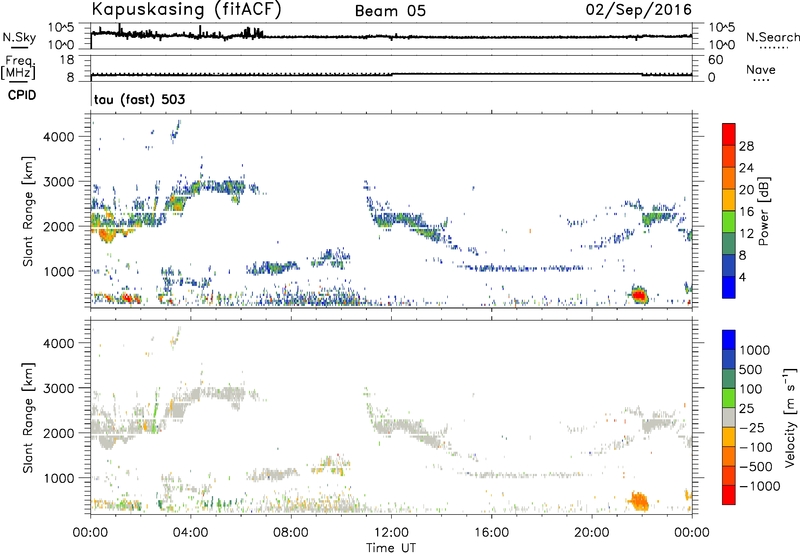
Task: Pick the red bottom segment of Velocity colorbar
Action: 729,495
